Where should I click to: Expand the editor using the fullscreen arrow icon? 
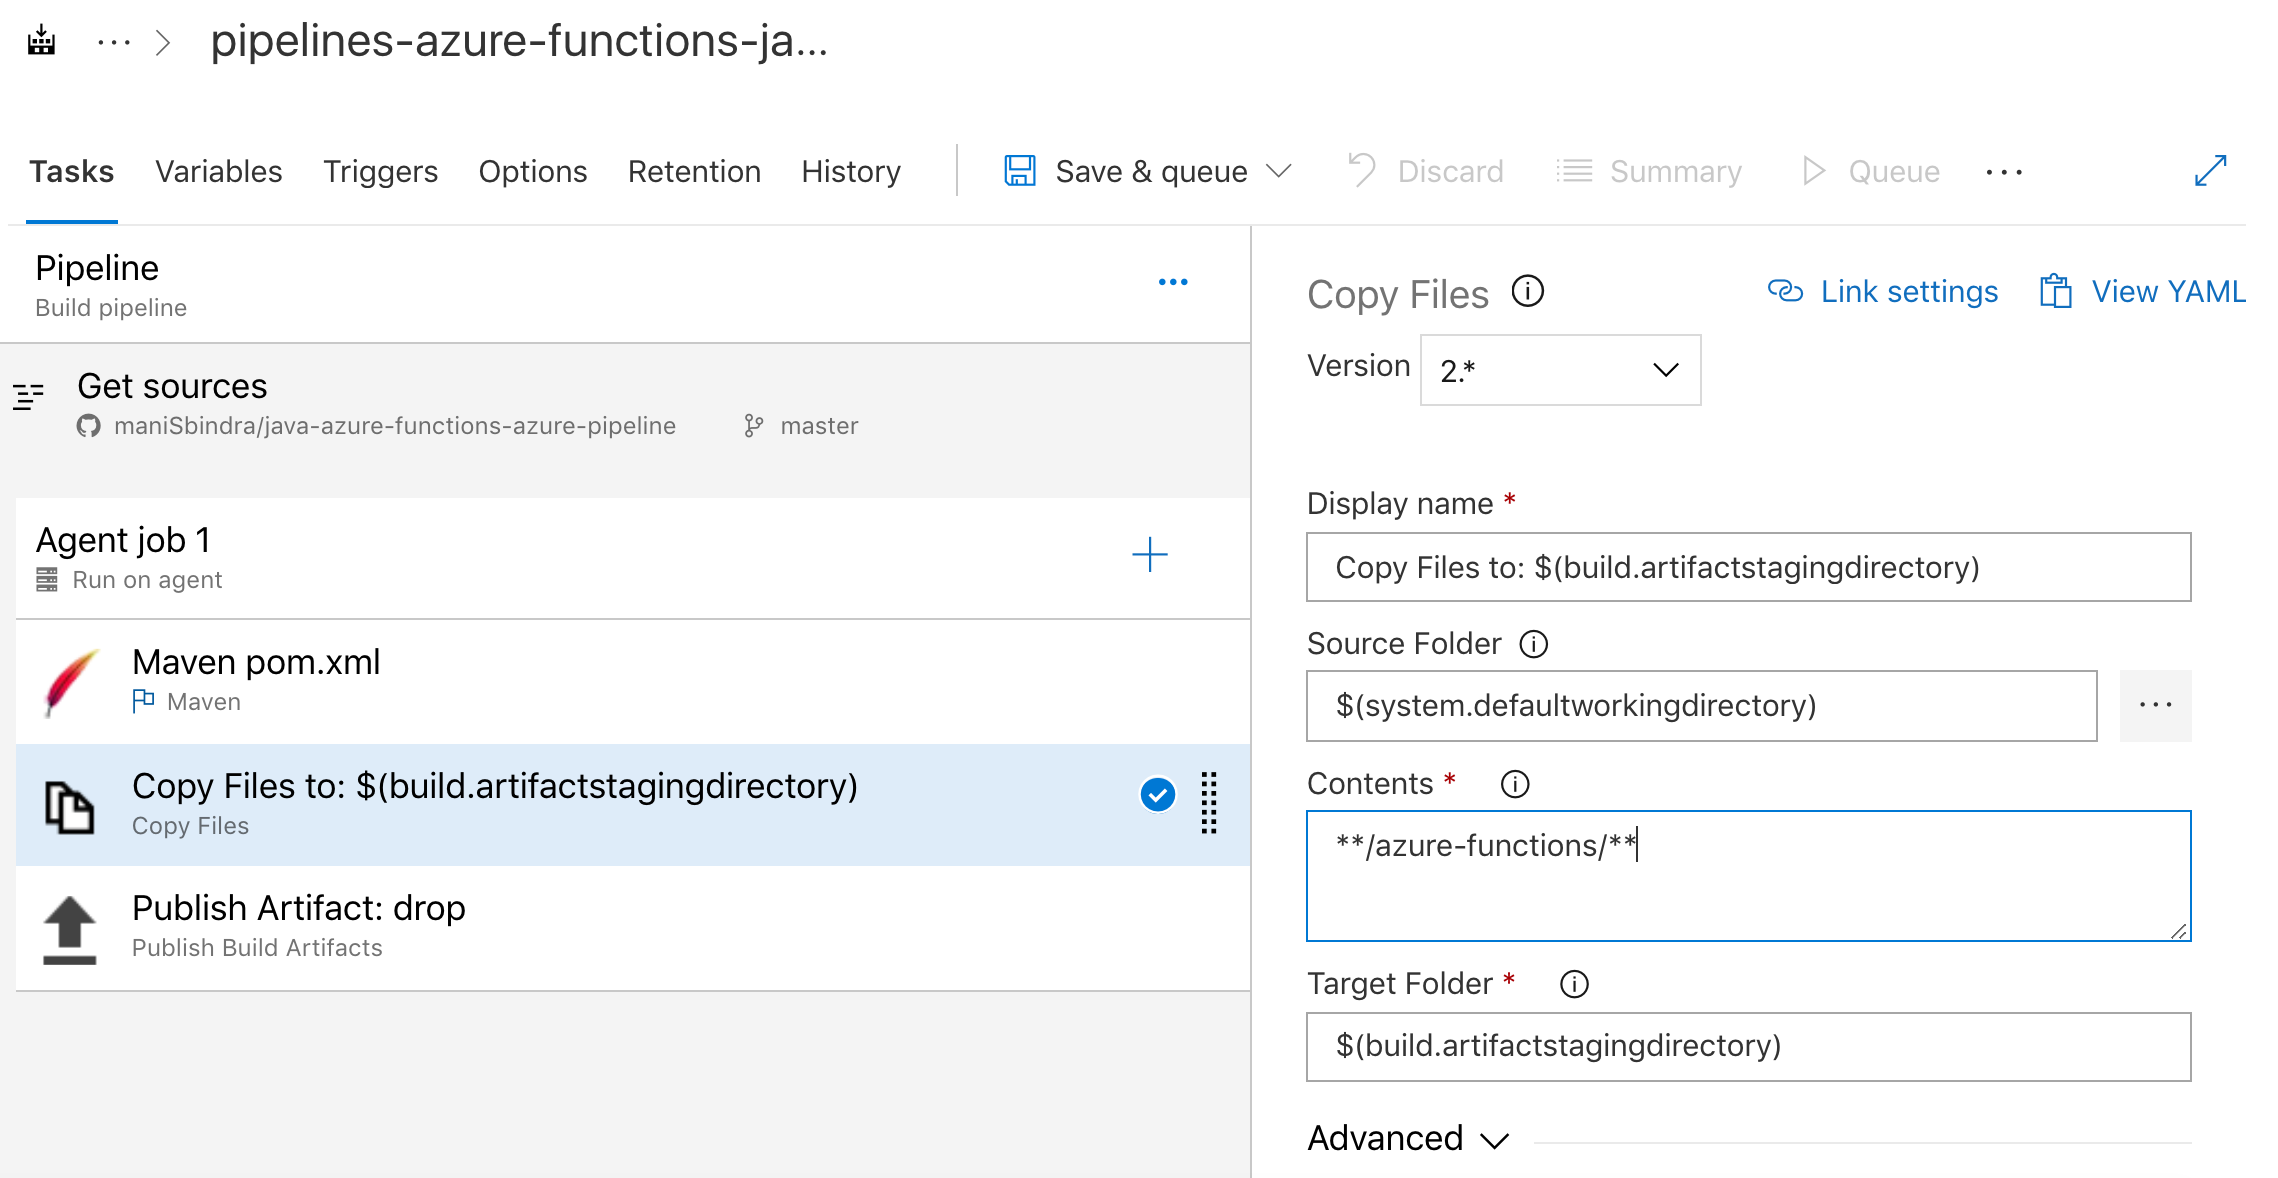[2209, 170]
